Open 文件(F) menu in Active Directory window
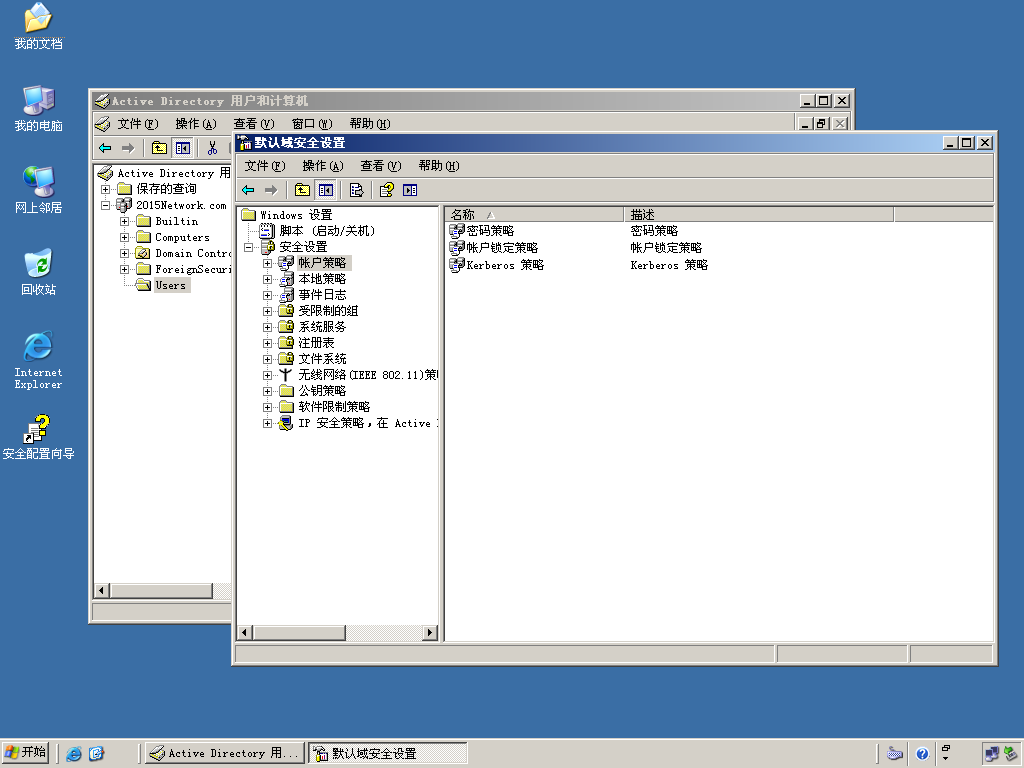 pos(138,124)
